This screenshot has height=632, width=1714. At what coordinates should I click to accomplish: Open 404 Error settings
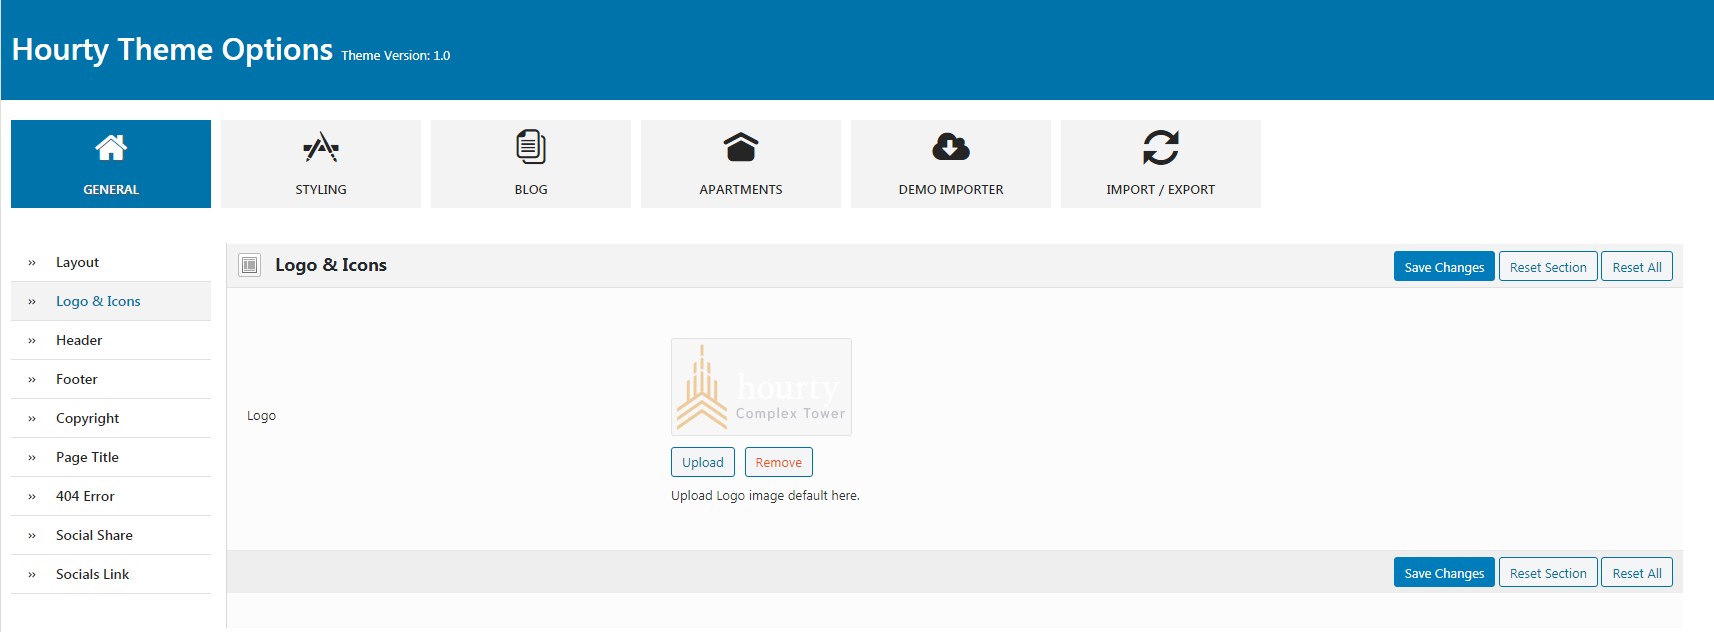point(111,496)
